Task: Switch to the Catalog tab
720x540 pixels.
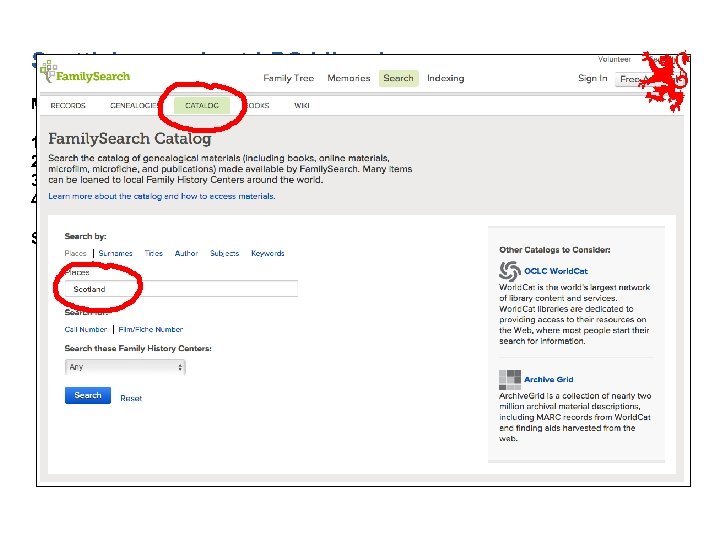Action: tap(202, 106)
